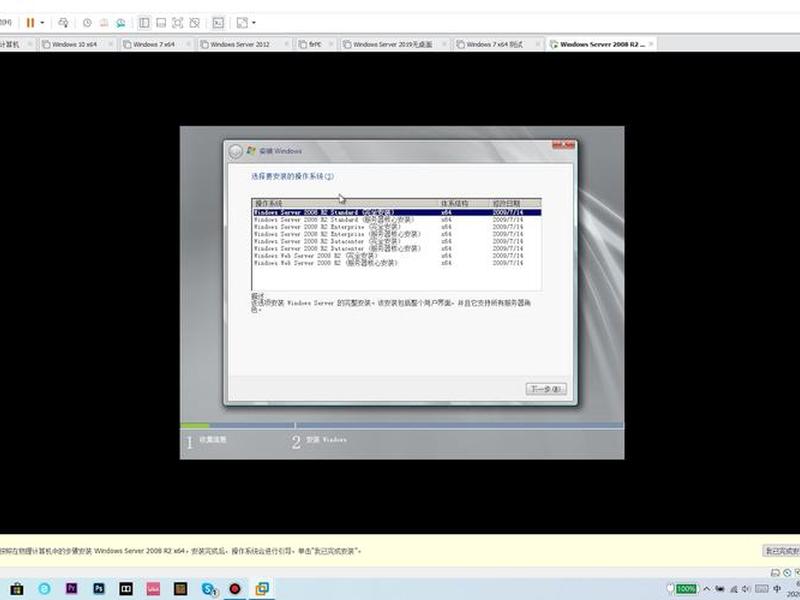Open the pink app icon on taskbar
Image resolution: width=800 pixels, height=600 pixels.
point(153,589)
